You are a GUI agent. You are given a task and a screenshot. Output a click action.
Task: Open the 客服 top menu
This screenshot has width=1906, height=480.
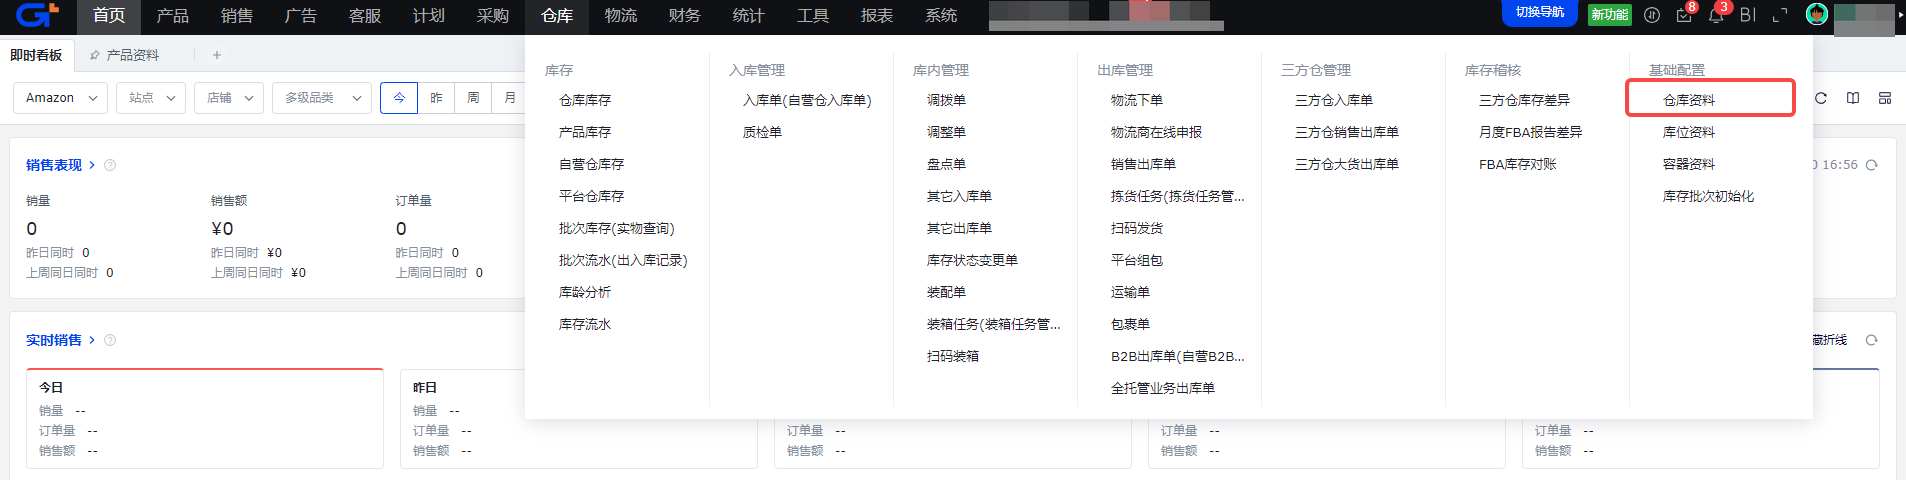(365, 16)
